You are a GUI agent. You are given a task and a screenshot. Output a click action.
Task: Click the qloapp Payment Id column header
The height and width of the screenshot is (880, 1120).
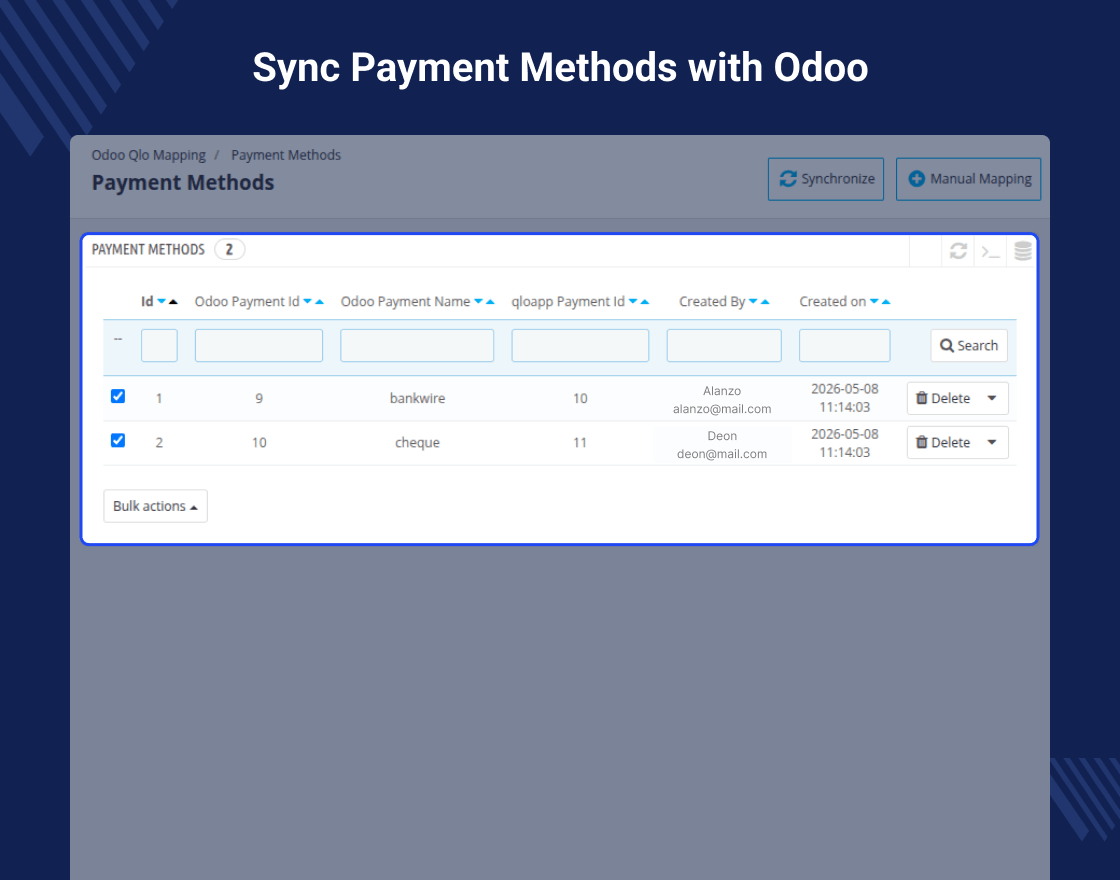click(568, 301)
